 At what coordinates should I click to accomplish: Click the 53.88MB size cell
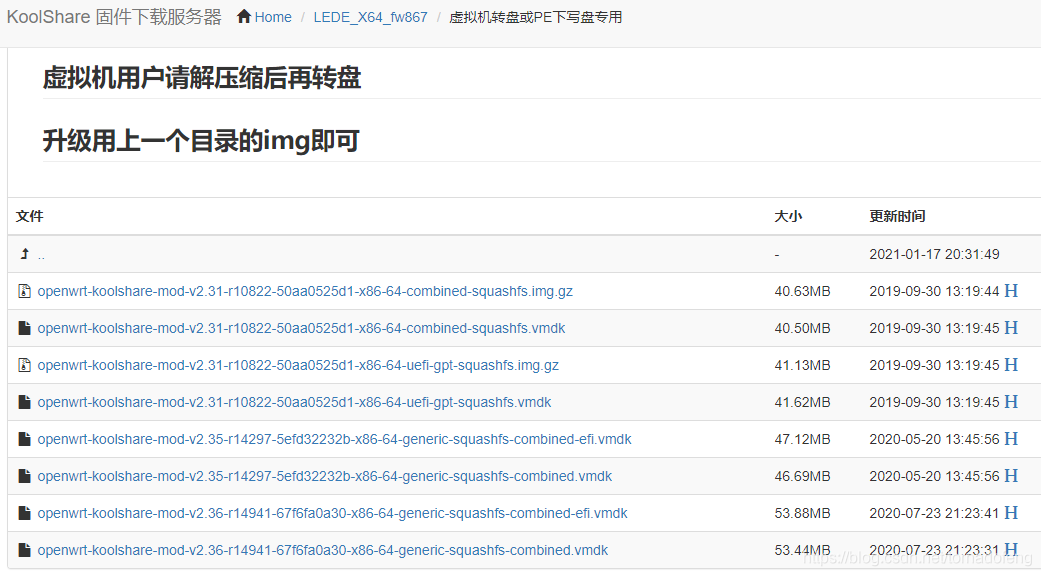coord(802,514)
